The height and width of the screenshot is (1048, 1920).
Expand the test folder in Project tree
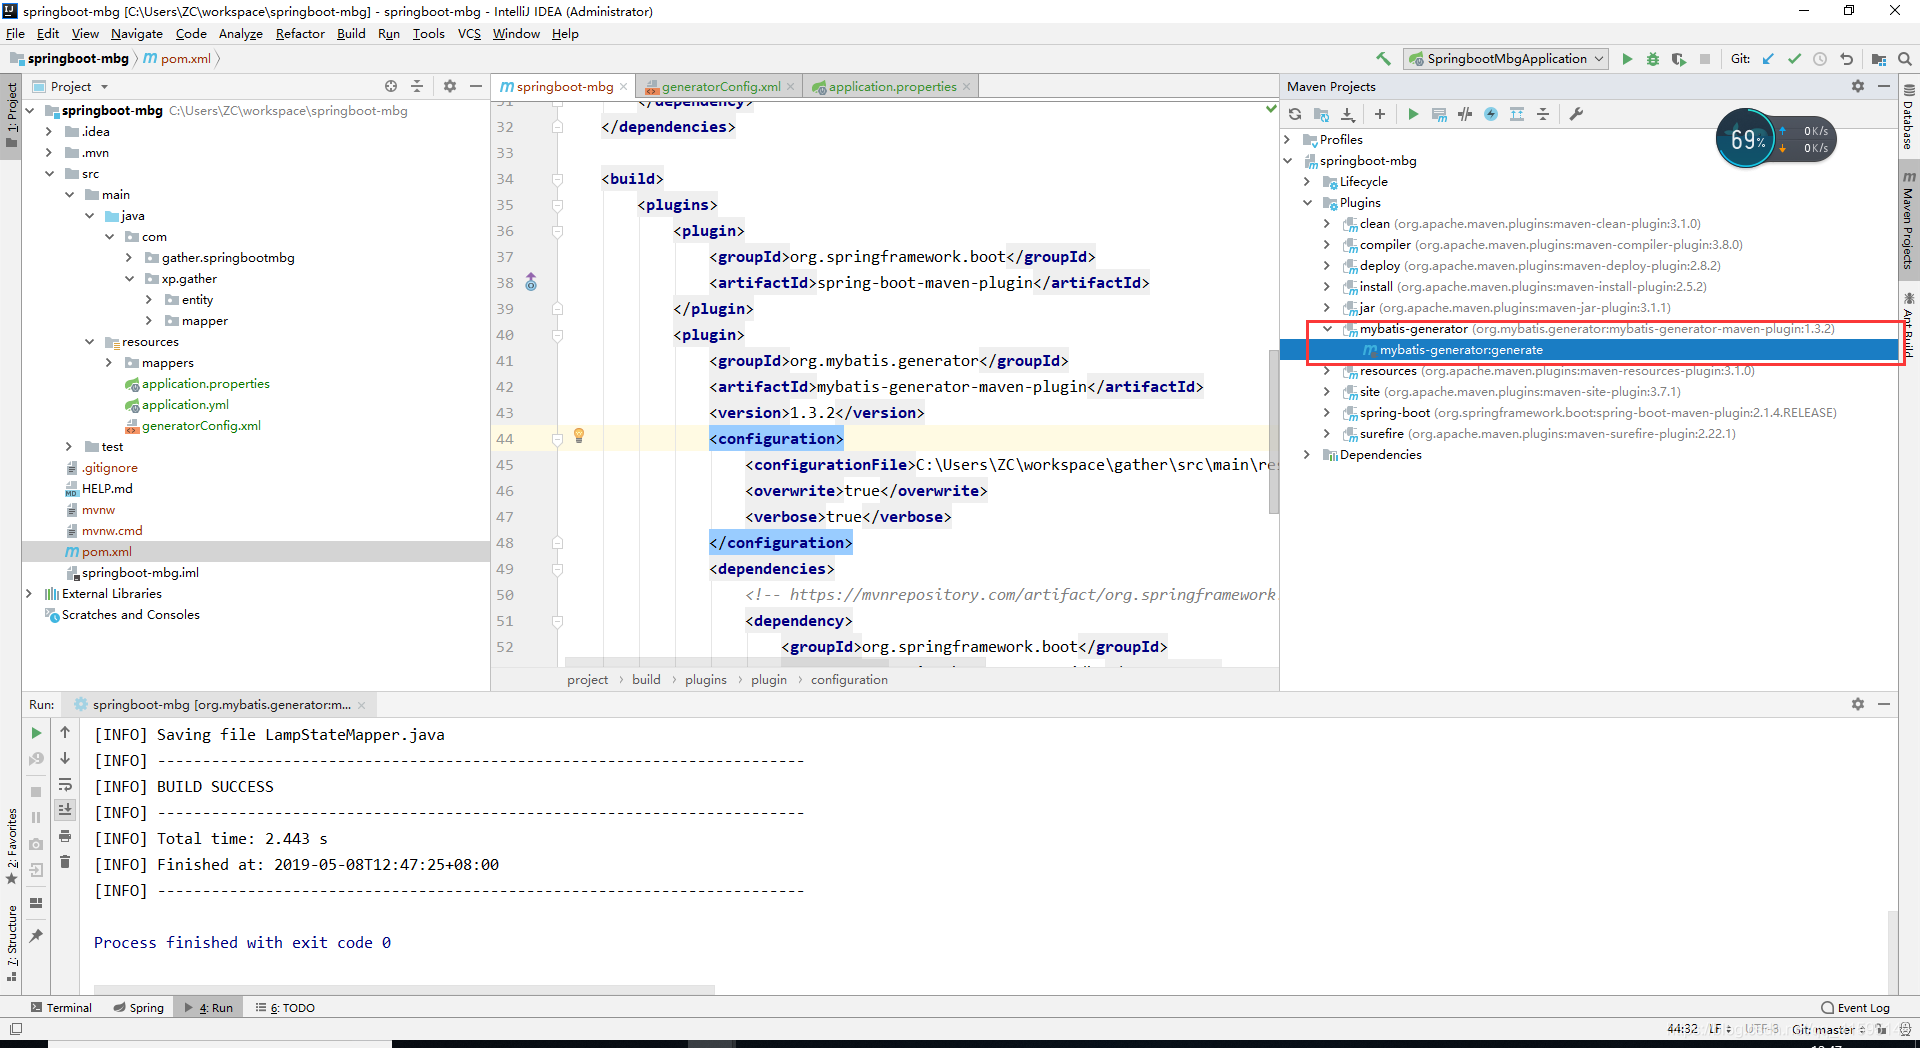pyautogui.click(x=69, y=447)
